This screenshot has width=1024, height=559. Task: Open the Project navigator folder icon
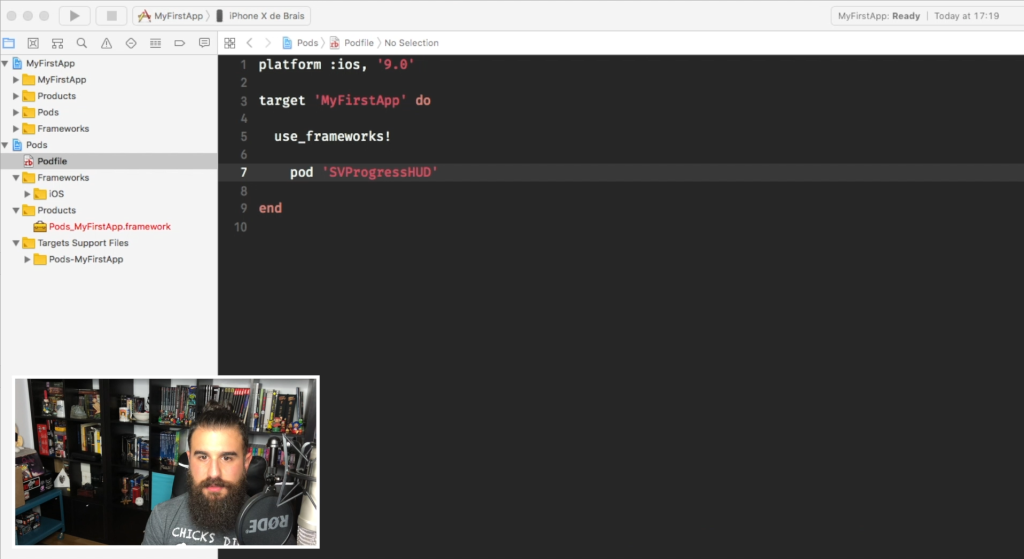tap(9, 43)
